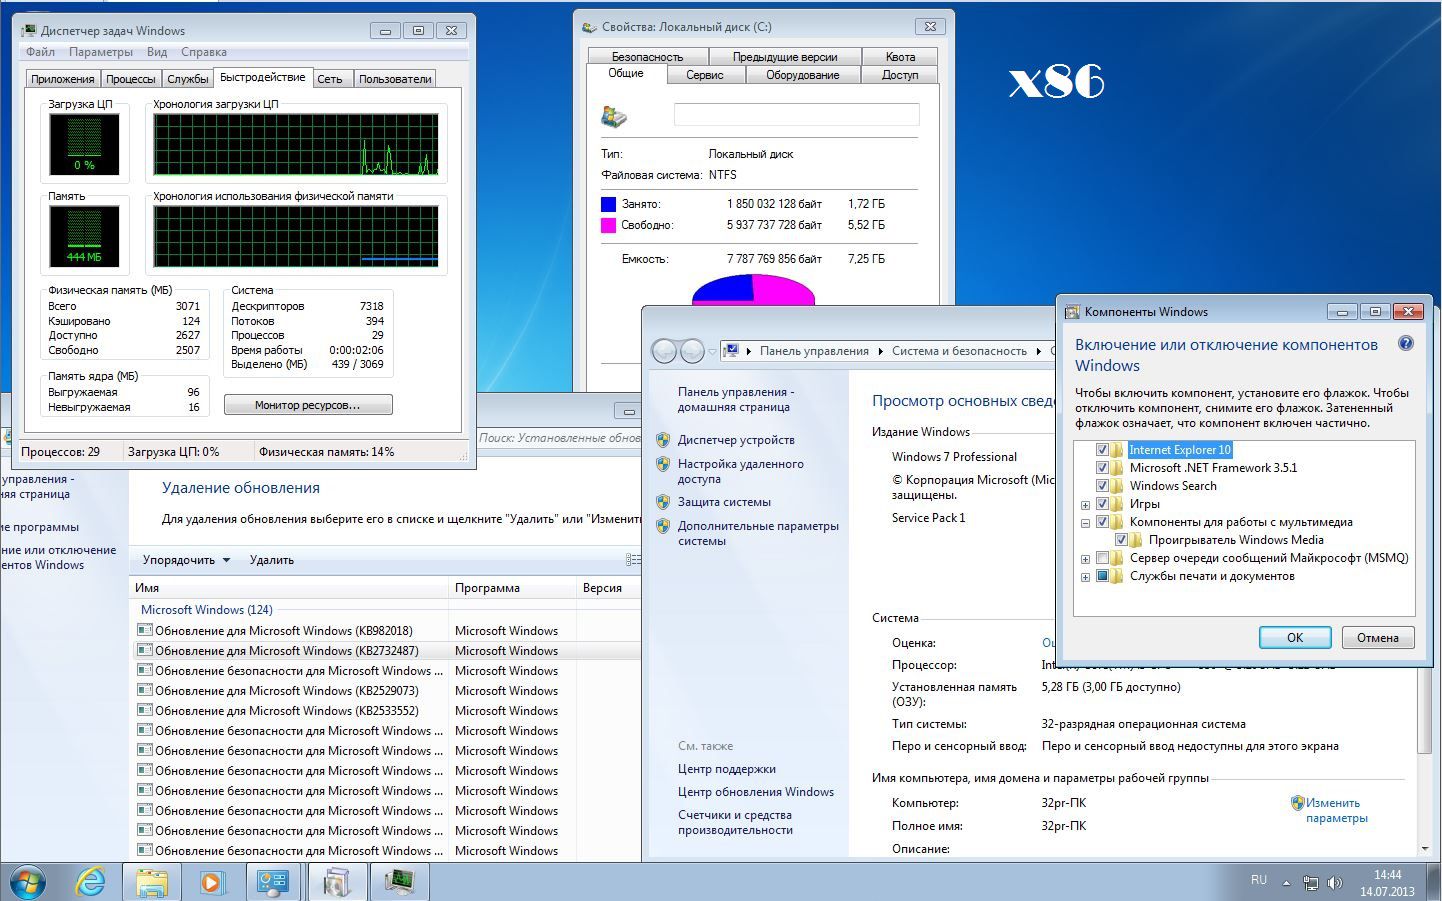Click magenta Свободно color swatch
This screenshot has height=901, width=1442.
[608, 226]
